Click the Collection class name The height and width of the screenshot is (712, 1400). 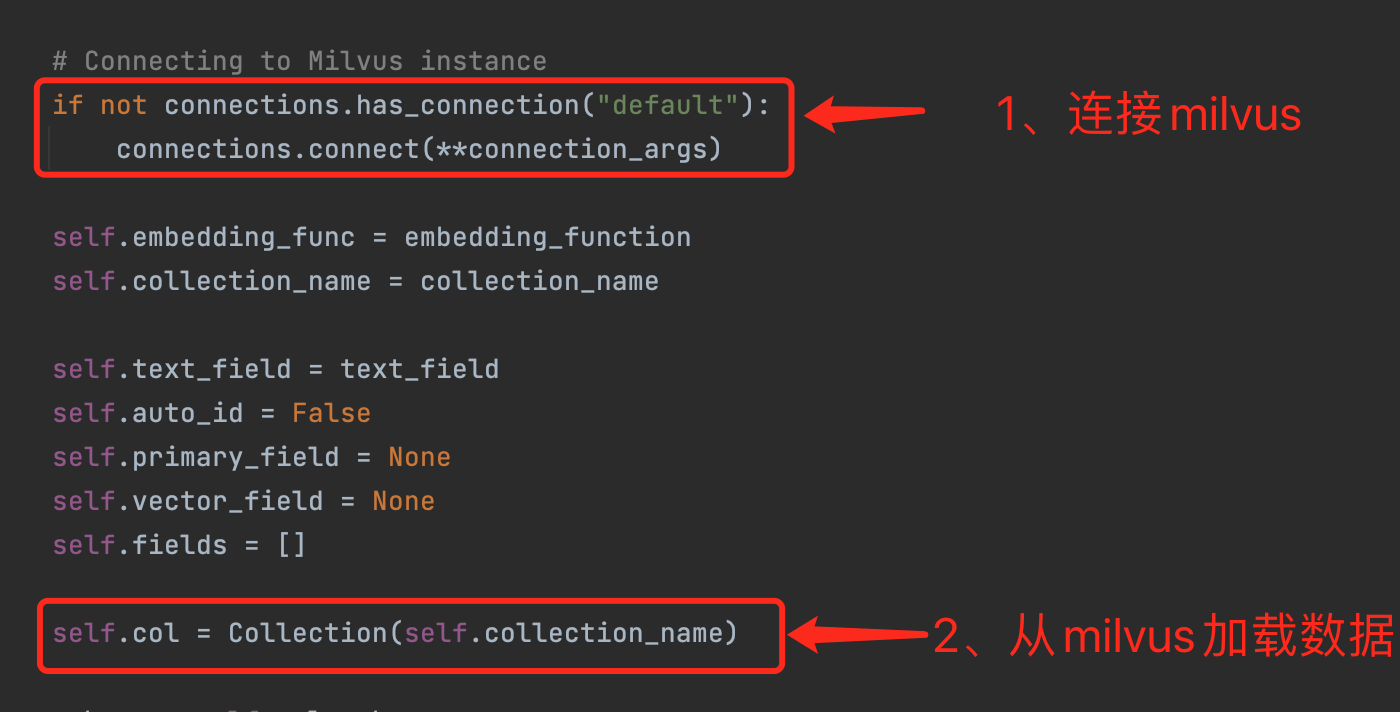coord(307,633)
